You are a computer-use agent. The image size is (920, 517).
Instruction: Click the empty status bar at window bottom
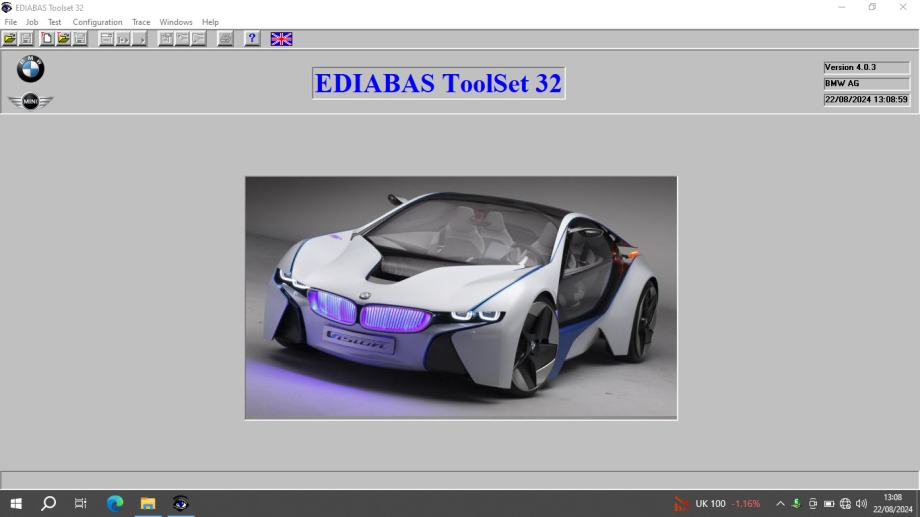460,479
